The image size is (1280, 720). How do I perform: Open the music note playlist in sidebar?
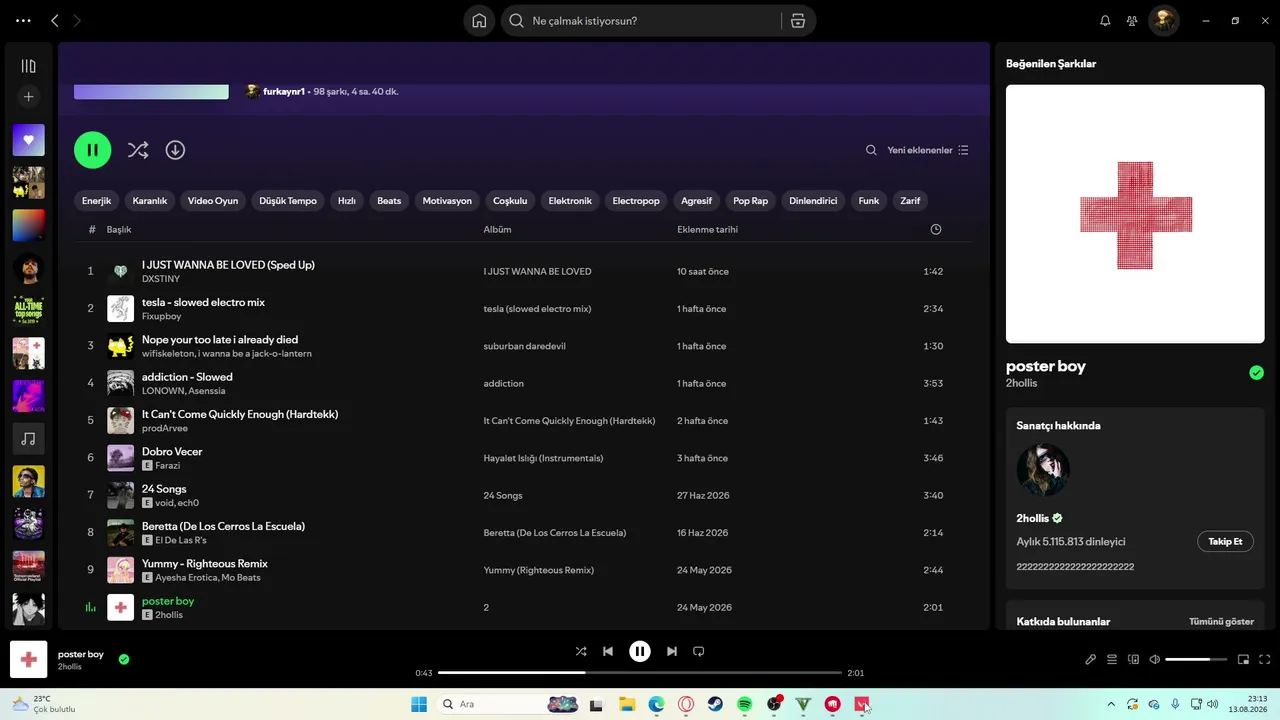[28, 439]
